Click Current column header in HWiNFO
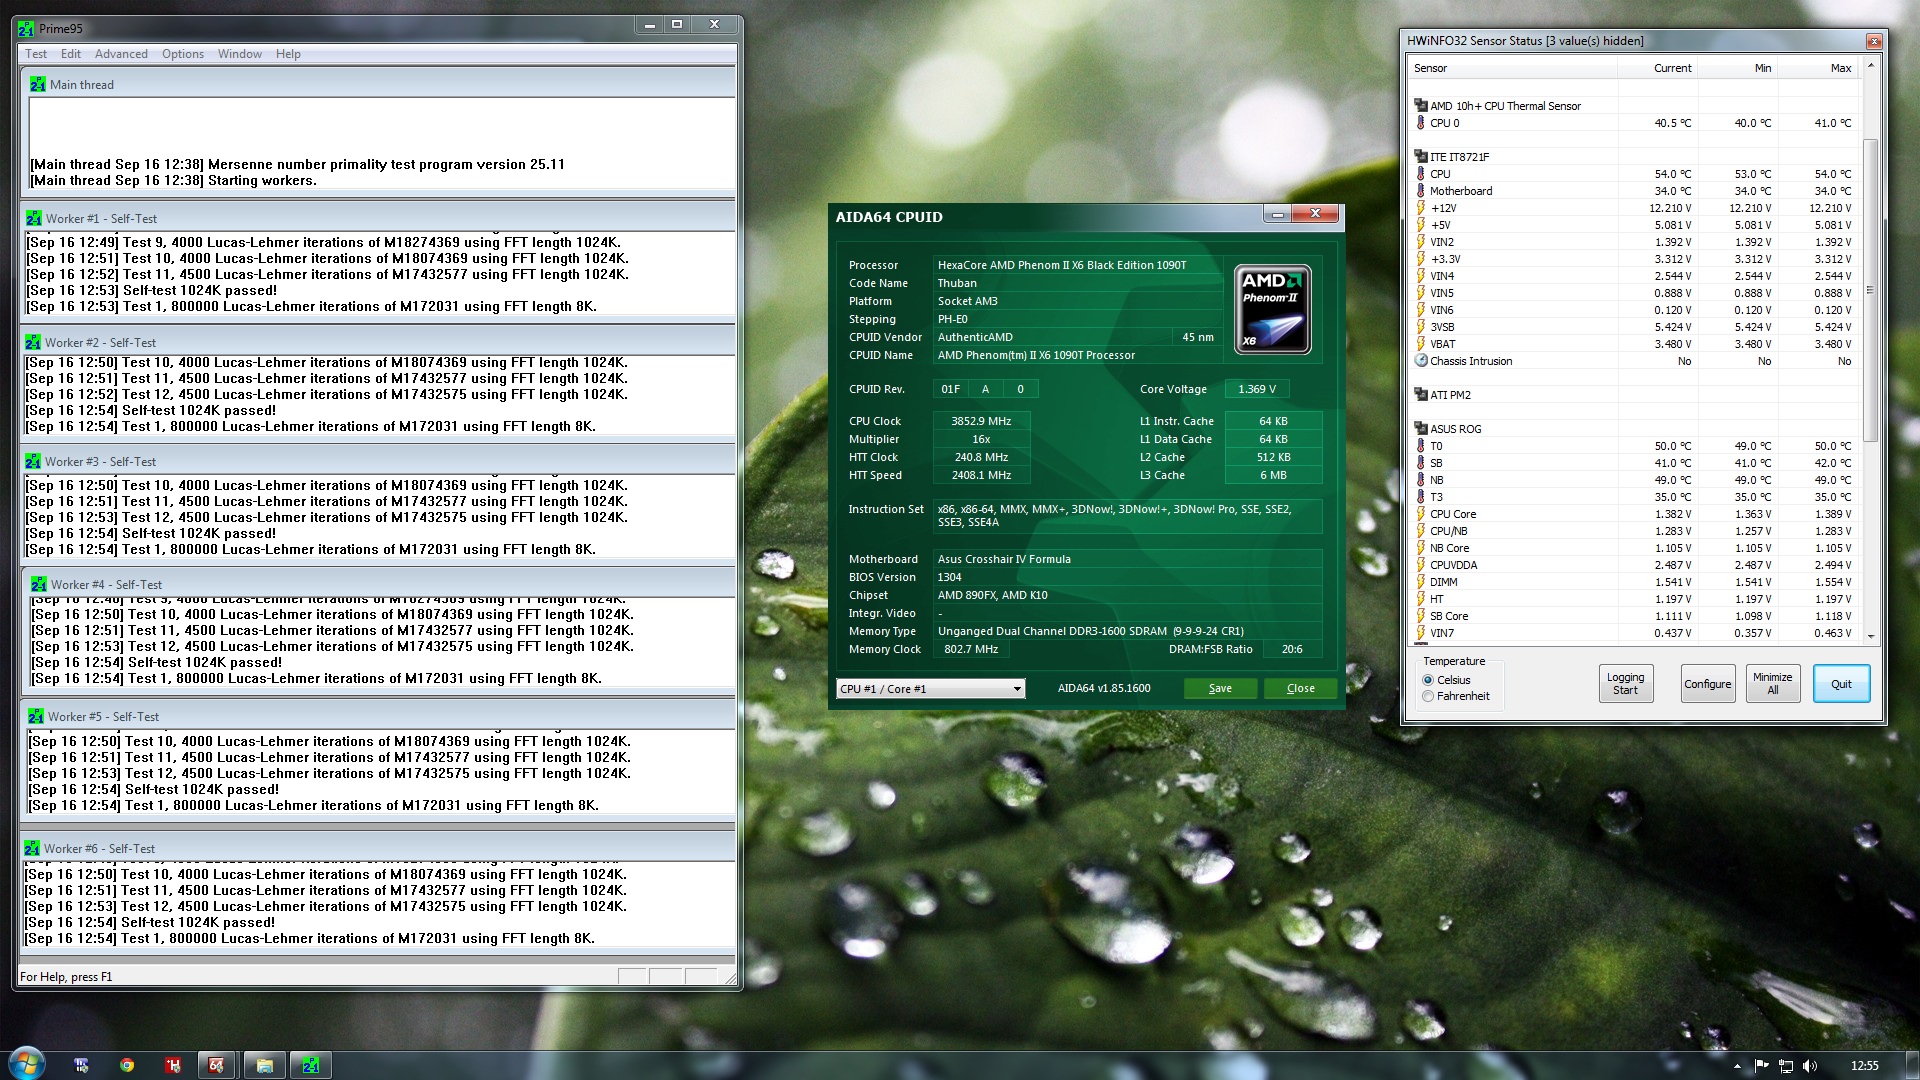 click(1657, 68)
